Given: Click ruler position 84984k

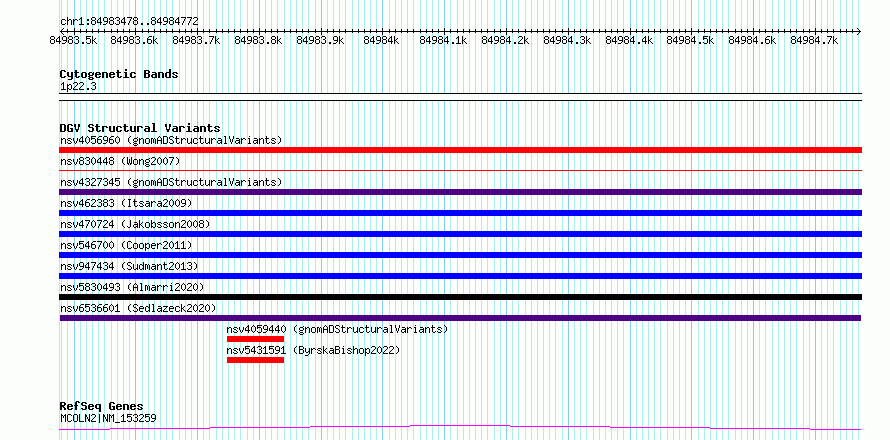Looking at the screenshot, I should (x=382, y=40).
